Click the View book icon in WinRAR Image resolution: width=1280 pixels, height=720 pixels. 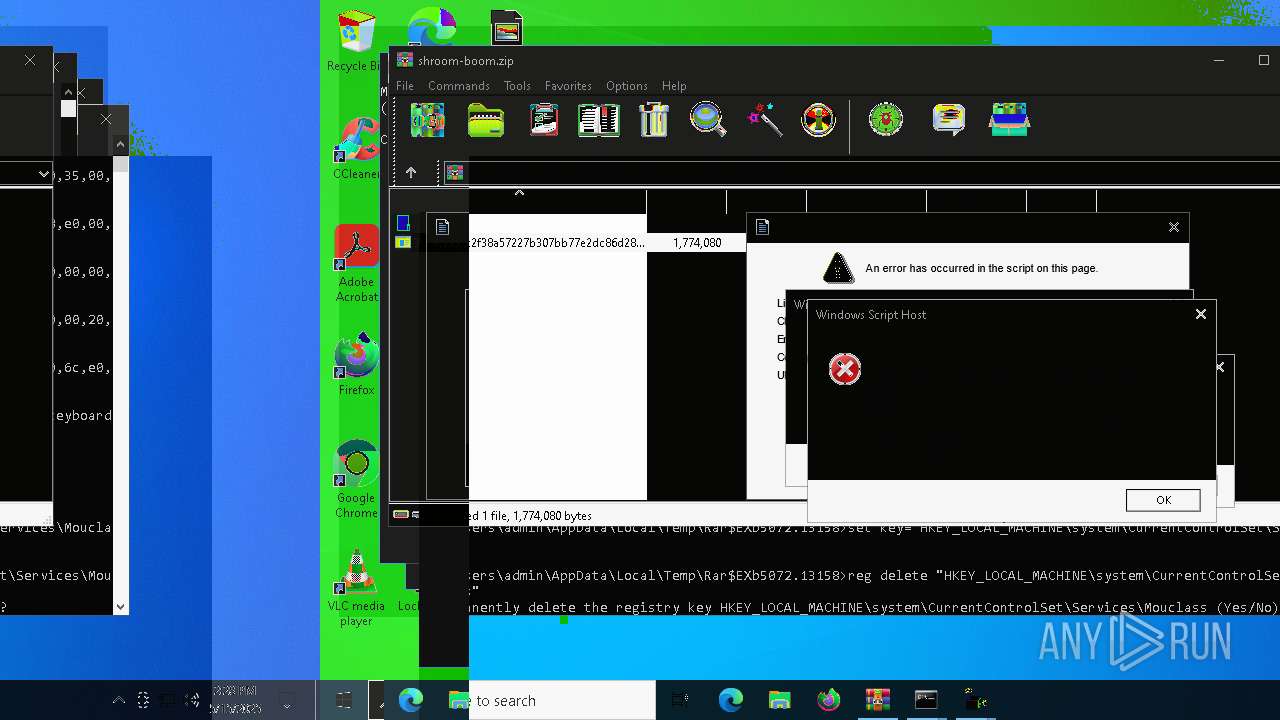(x=599, y=120)
